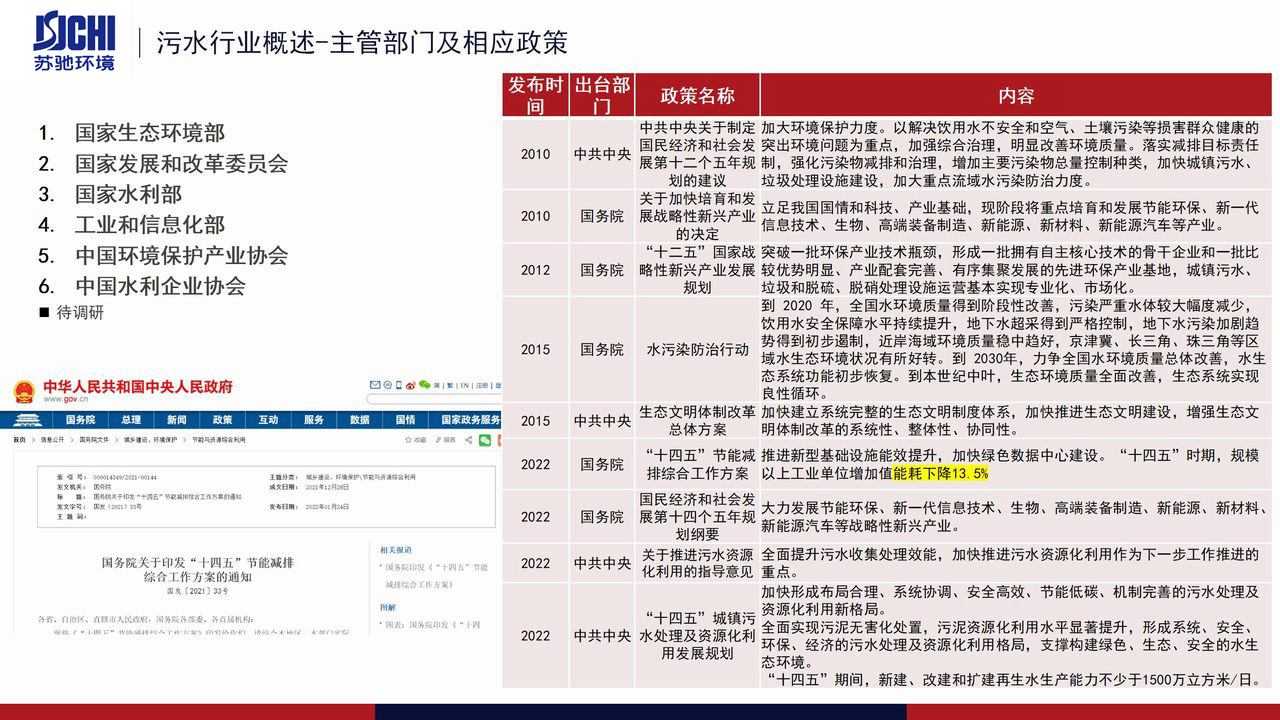Click the WeChat icon in gov.cn top bar
Viewport: 1280px width, 720px height.
point(425,385)
